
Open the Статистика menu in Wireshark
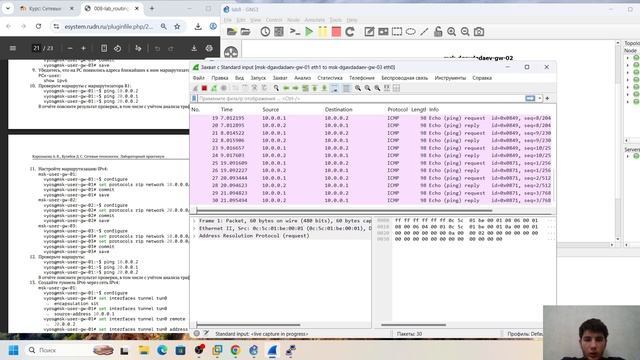(x=330, y=78)
